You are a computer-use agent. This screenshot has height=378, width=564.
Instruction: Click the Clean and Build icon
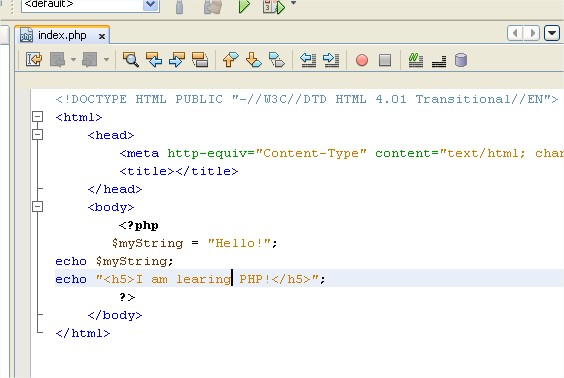(213, 6)
